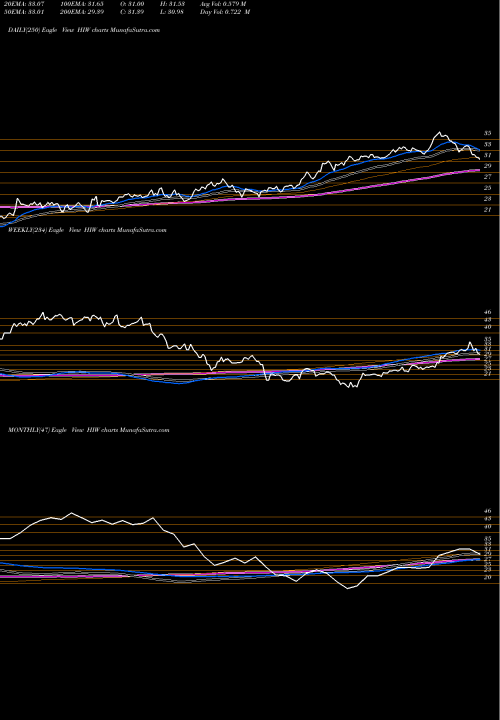Click the MONTHLY(47) Eagle View chart title
This screenshot has height=720, width=500.
pyautogui.click(x=89, y=430)
